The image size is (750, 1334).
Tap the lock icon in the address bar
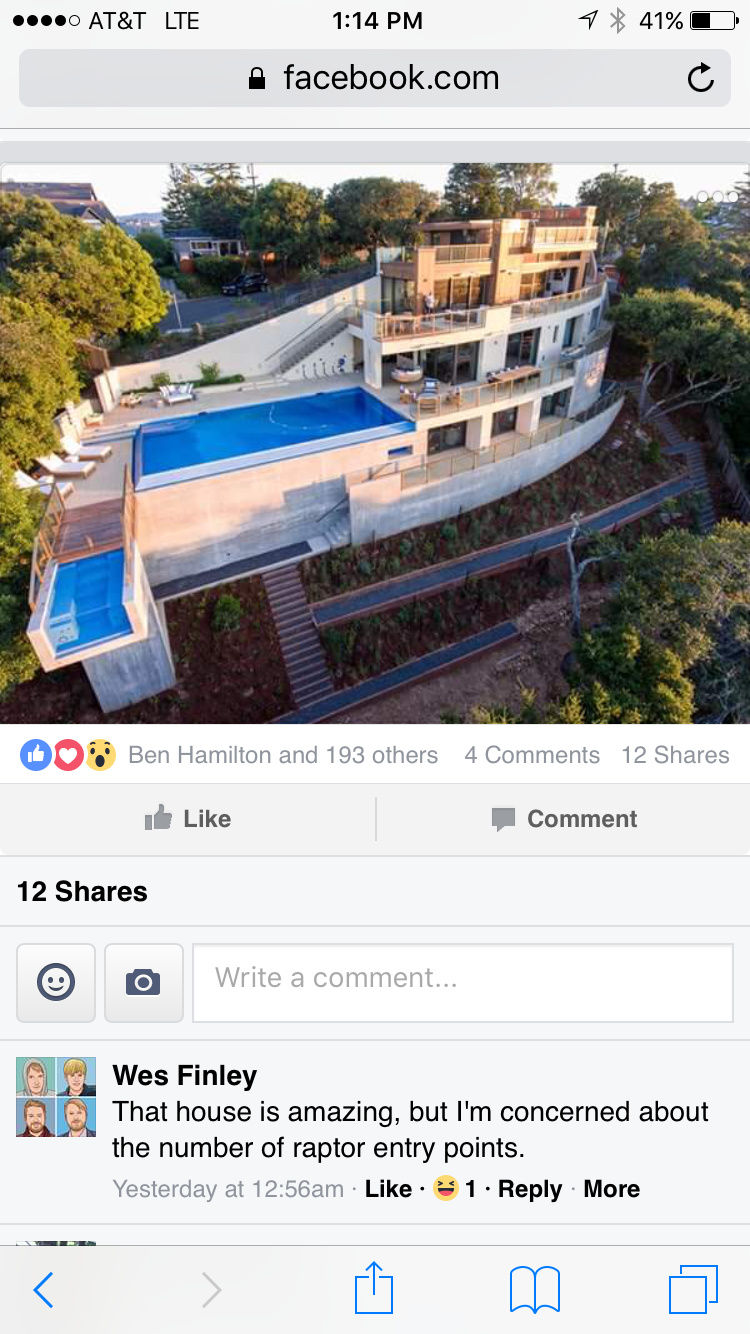(258, 78)
